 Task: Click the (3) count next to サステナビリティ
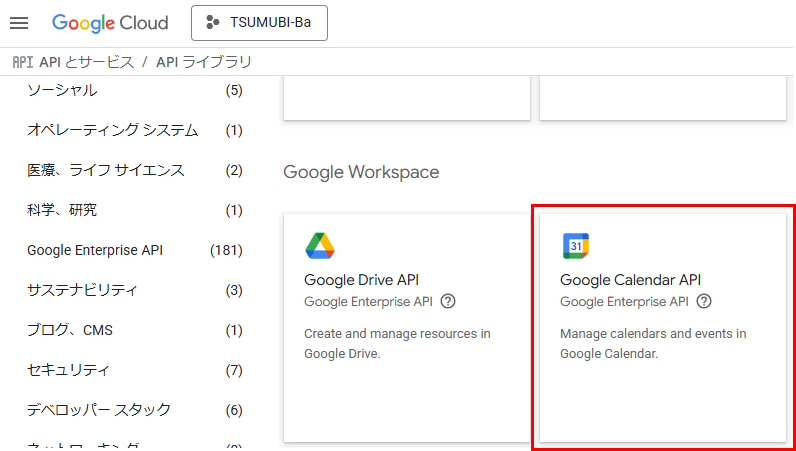(x=234, y=291)
